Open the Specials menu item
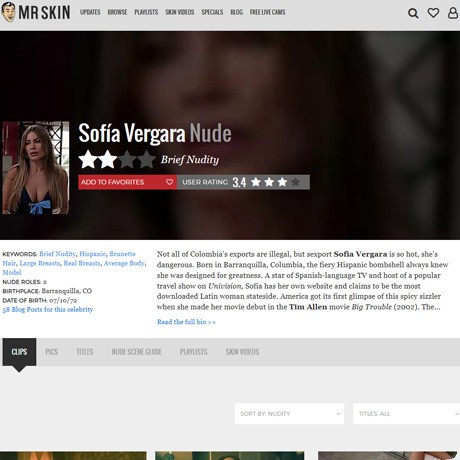Screen dimensions: 460x460 pos(212,12)
